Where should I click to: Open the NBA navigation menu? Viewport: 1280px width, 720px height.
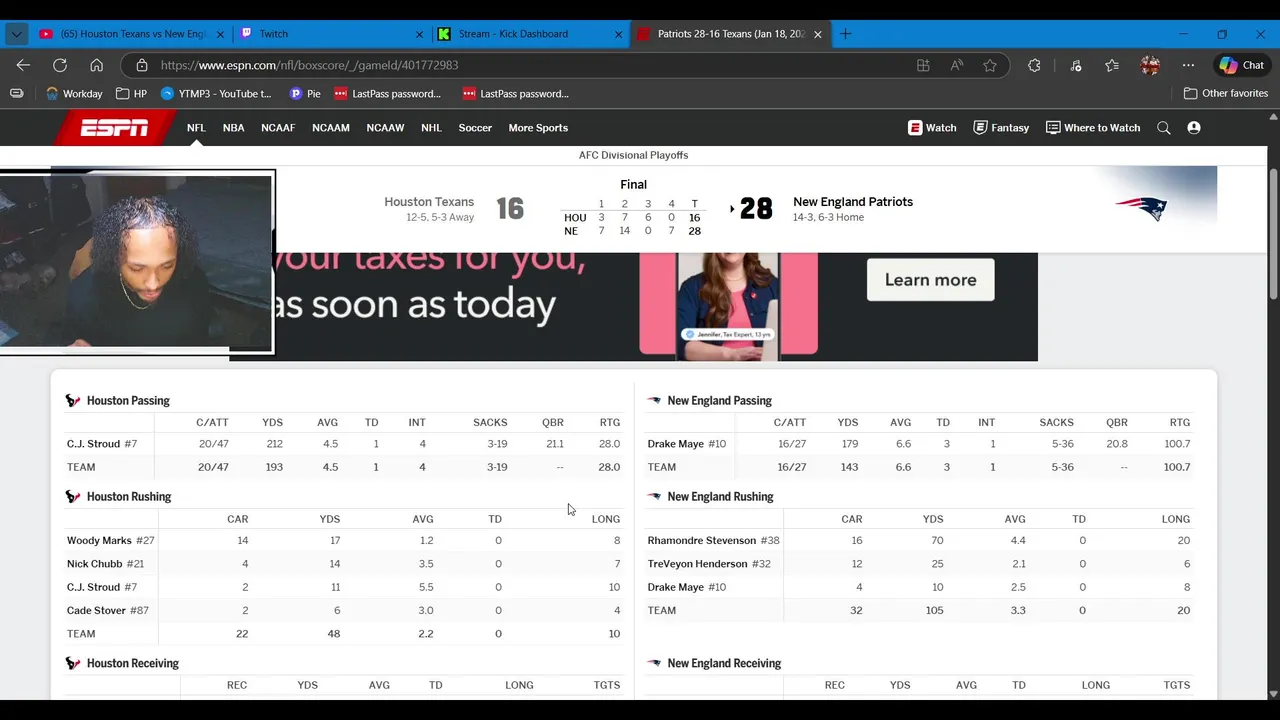[233, 128]
